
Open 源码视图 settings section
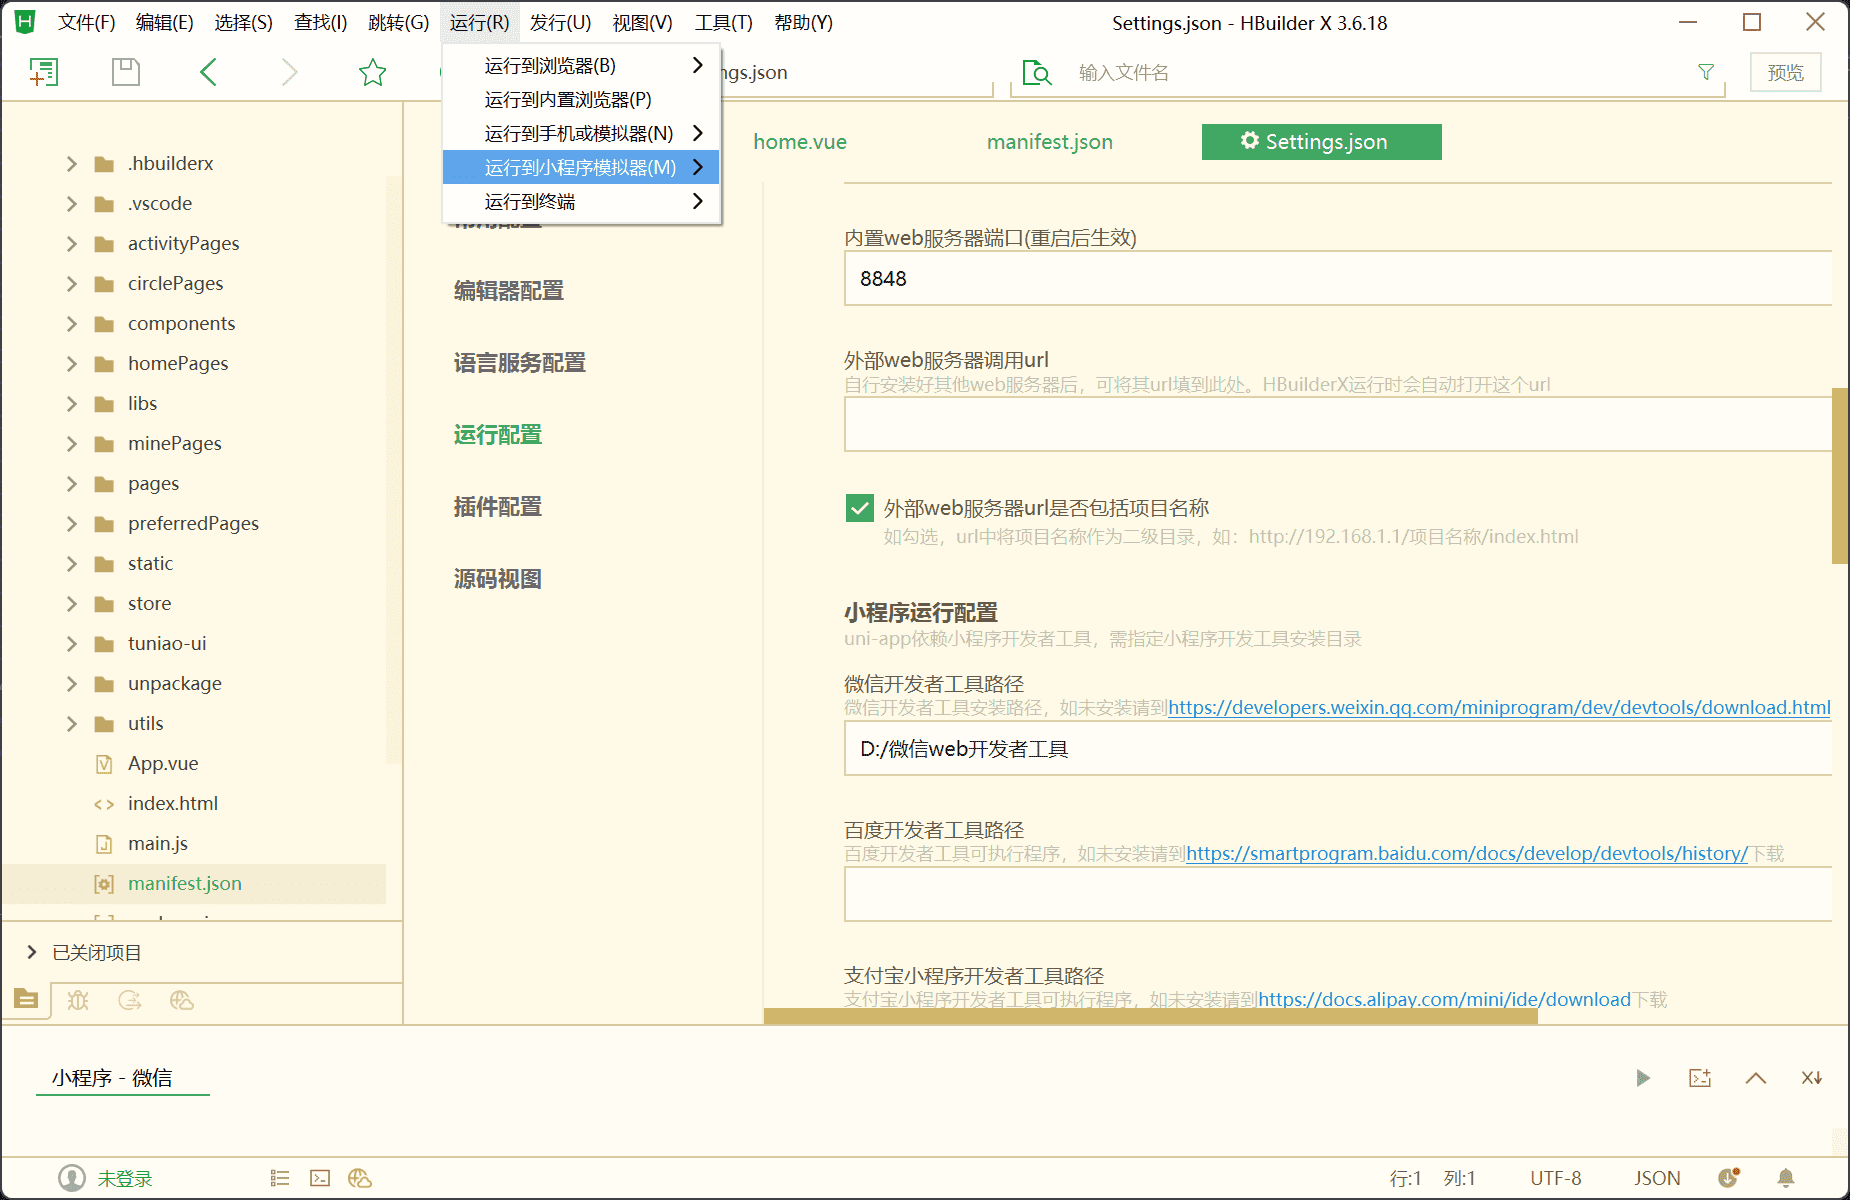coord(498,579)
